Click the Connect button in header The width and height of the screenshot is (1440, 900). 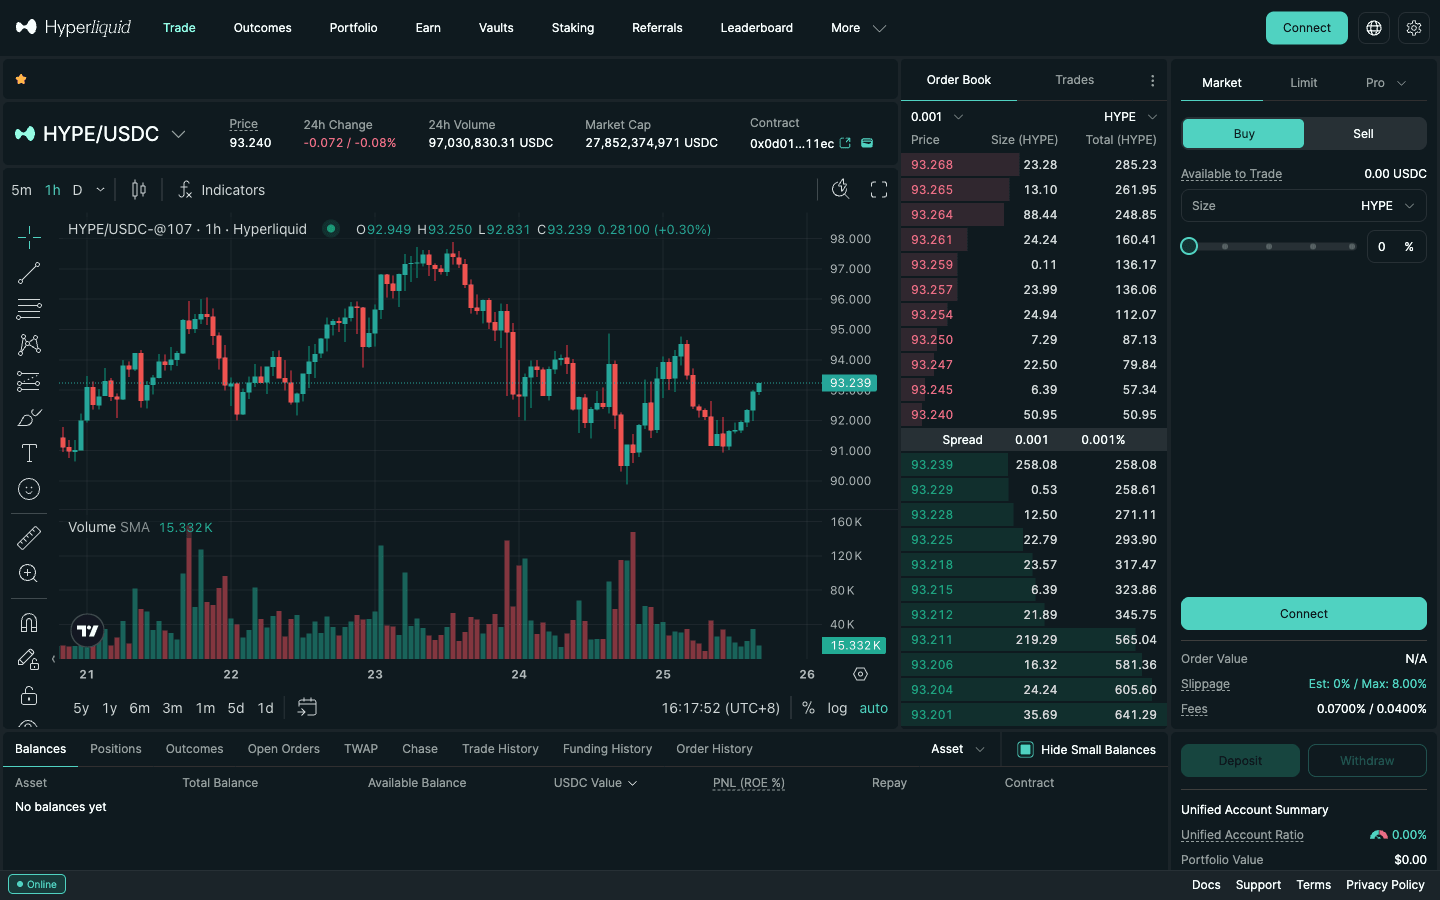pos(1306,28)
